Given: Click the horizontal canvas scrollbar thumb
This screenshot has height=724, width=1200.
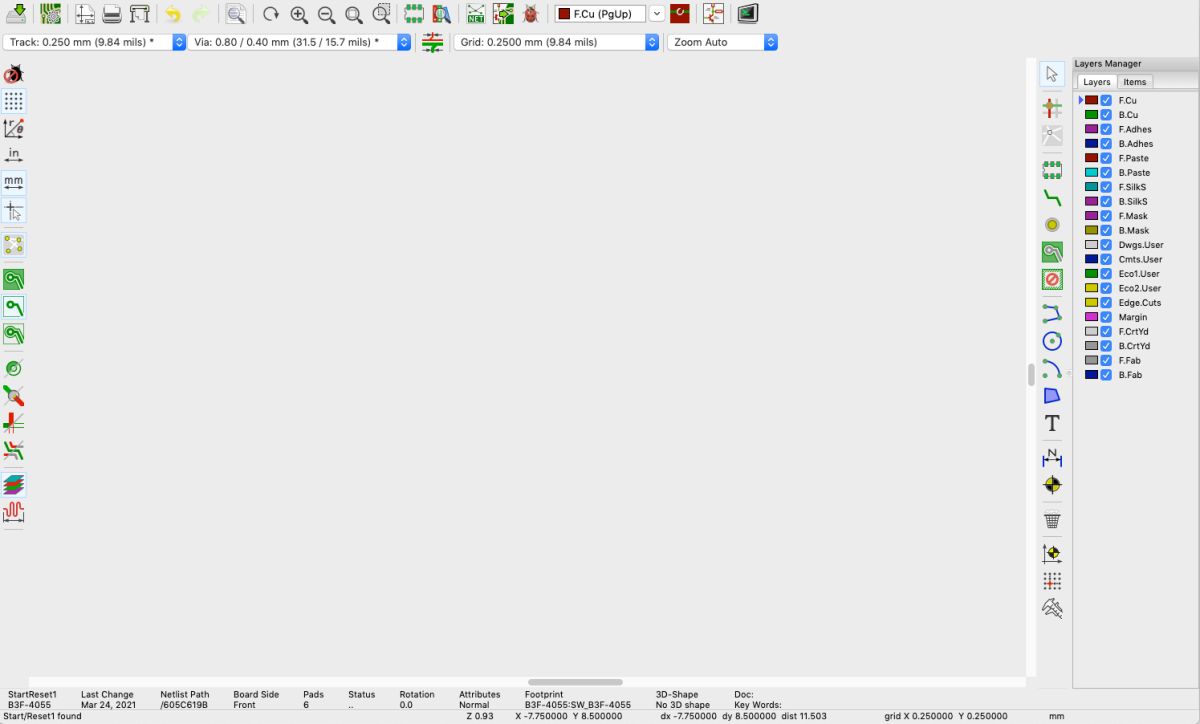Looking at the screenshot, I should (575, 682).
